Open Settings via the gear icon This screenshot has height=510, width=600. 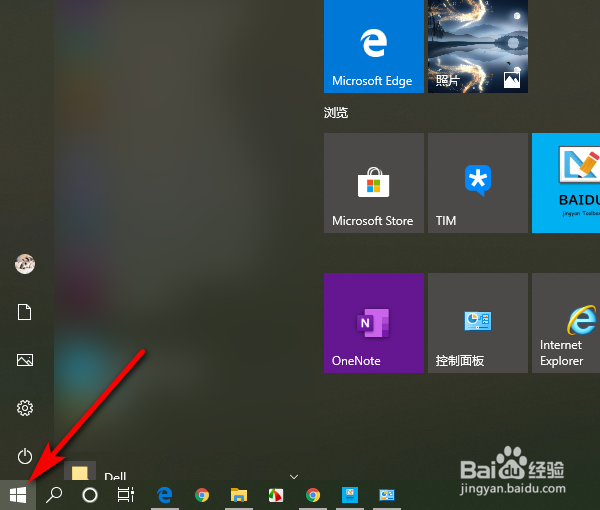pyautogui.click(x=25, y=408)
